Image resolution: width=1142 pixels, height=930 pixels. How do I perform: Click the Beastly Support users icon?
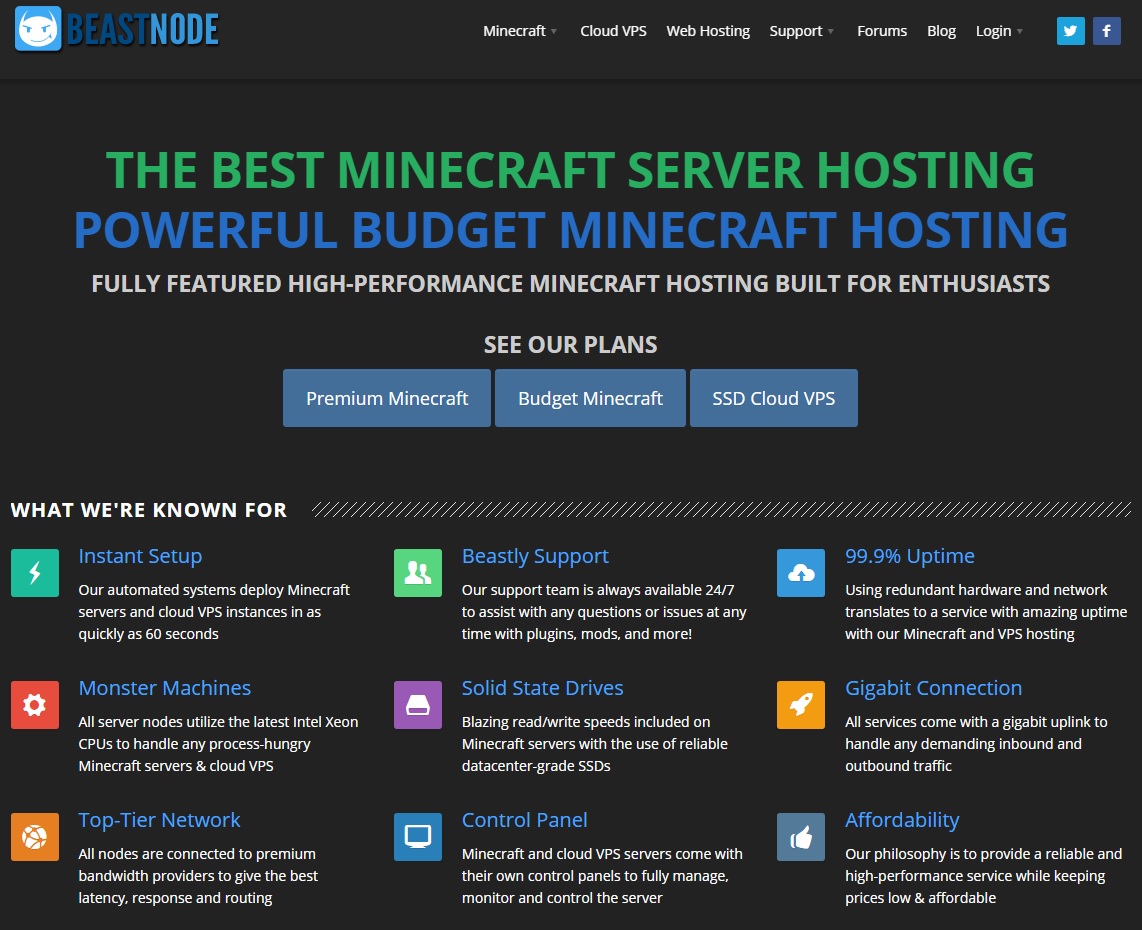[417, 572]
